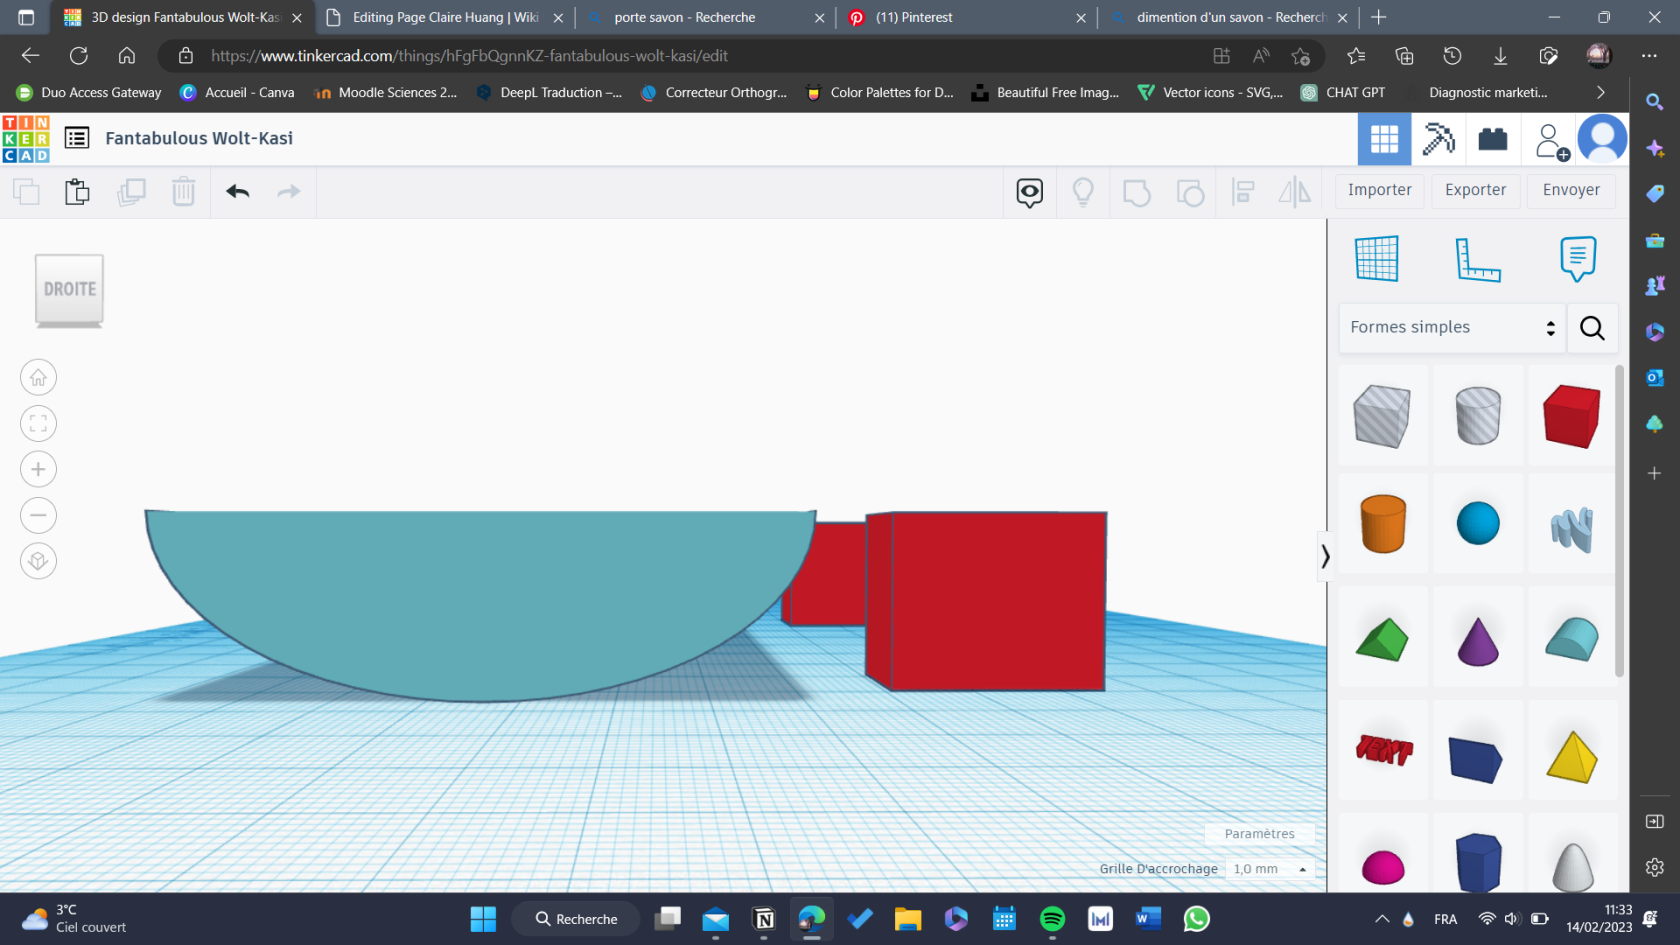The width and height of the screenshot is (1680, 945).
Task: Redo the last undone action
Action: click(289, 191)
